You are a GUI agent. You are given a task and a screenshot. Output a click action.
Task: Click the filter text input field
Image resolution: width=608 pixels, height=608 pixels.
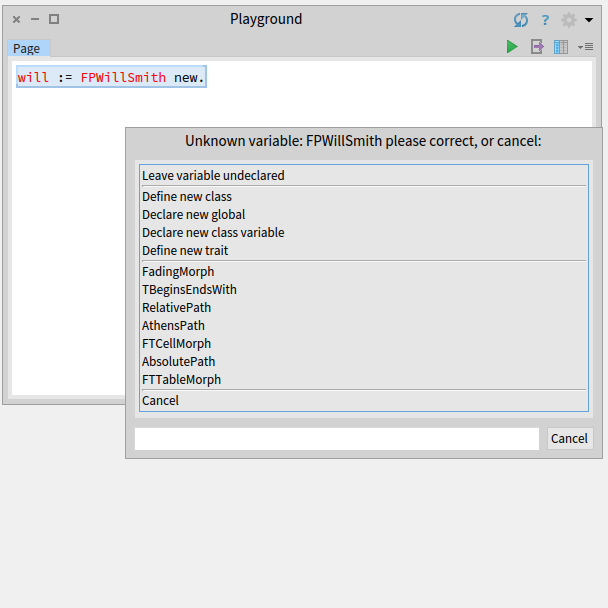click(337, 439)
